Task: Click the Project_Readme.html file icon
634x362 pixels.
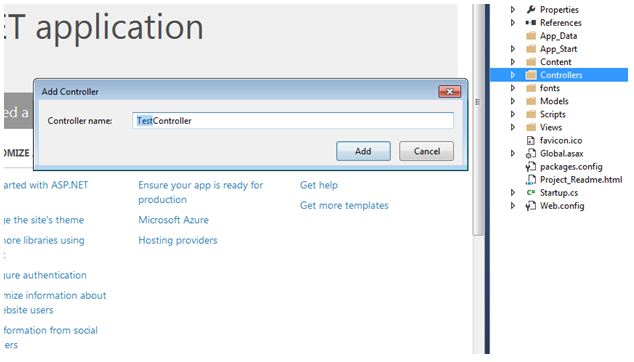Action: (530, 180)
